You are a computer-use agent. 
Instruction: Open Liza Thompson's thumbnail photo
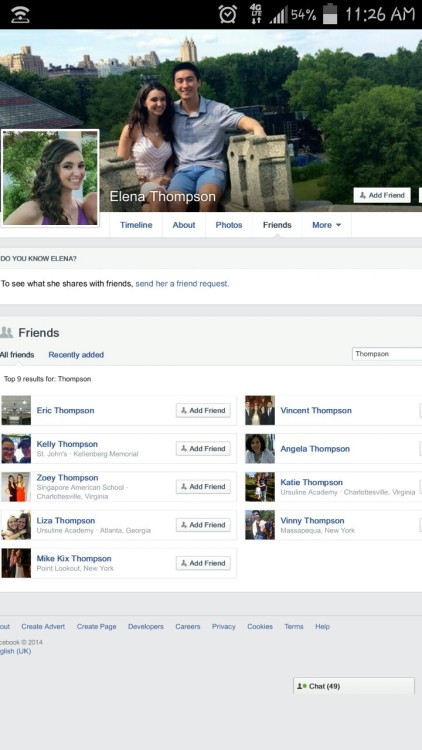16,525
